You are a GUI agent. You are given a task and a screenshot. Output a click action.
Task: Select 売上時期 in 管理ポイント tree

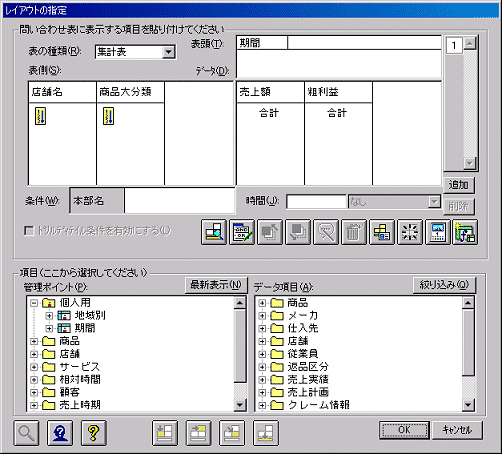(80, 405)
